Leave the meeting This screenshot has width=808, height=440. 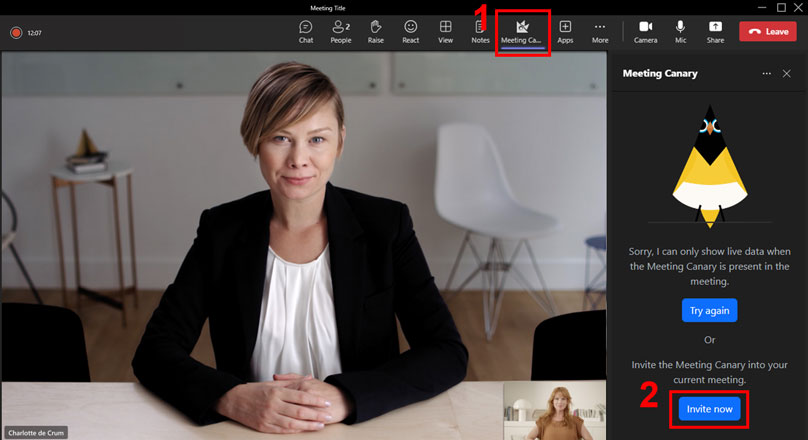[767, 32]
